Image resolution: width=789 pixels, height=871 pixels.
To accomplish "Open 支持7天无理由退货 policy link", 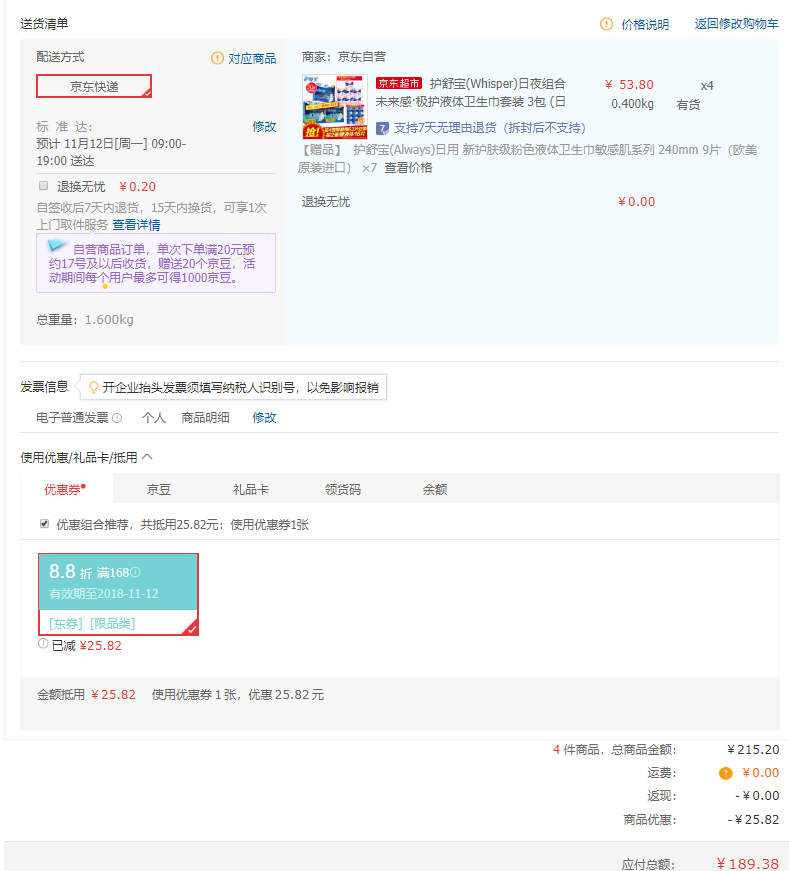I will pos(490,128).
